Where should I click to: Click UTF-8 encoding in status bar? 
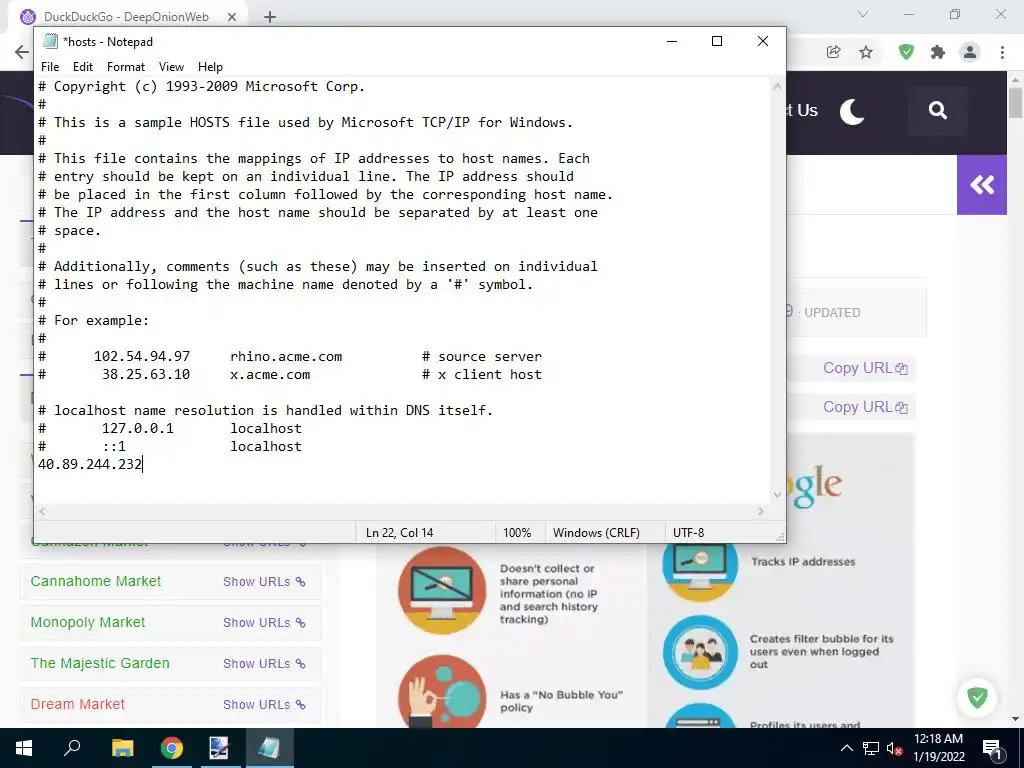[x=688, y=533]
